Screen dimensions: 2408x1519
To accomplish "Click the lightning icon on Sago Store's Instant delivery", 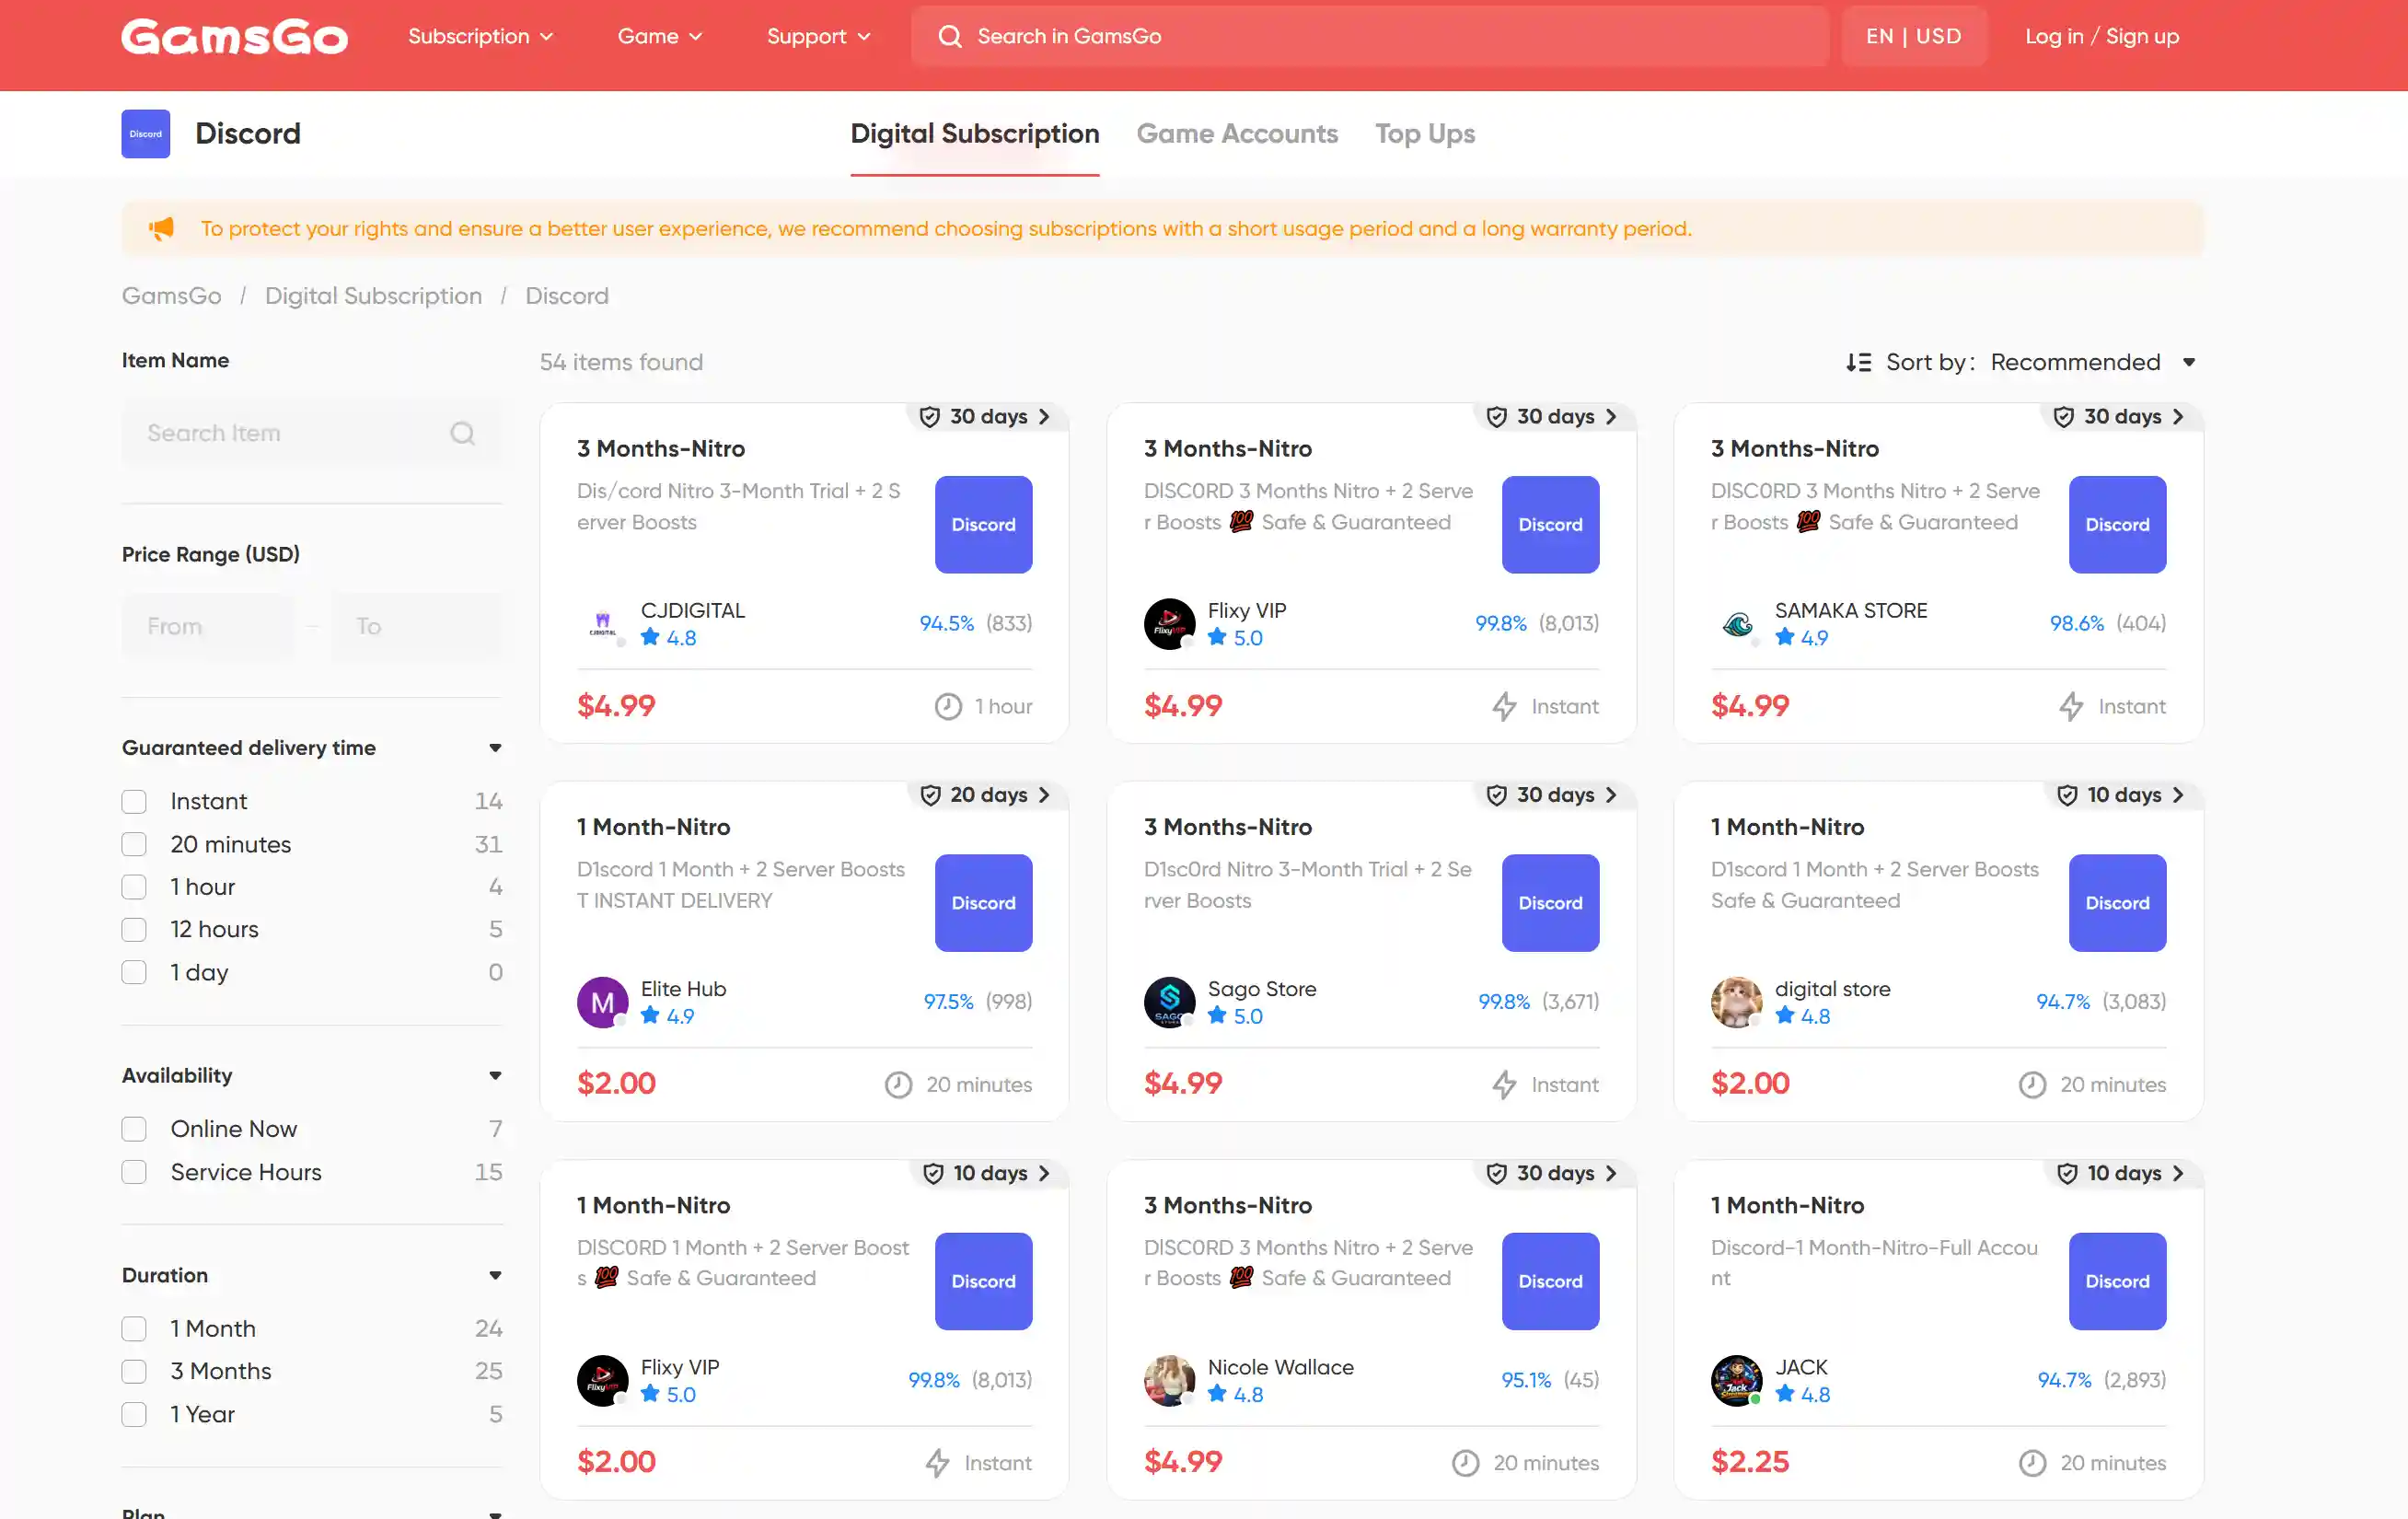I will (x=1504, y=1085).
